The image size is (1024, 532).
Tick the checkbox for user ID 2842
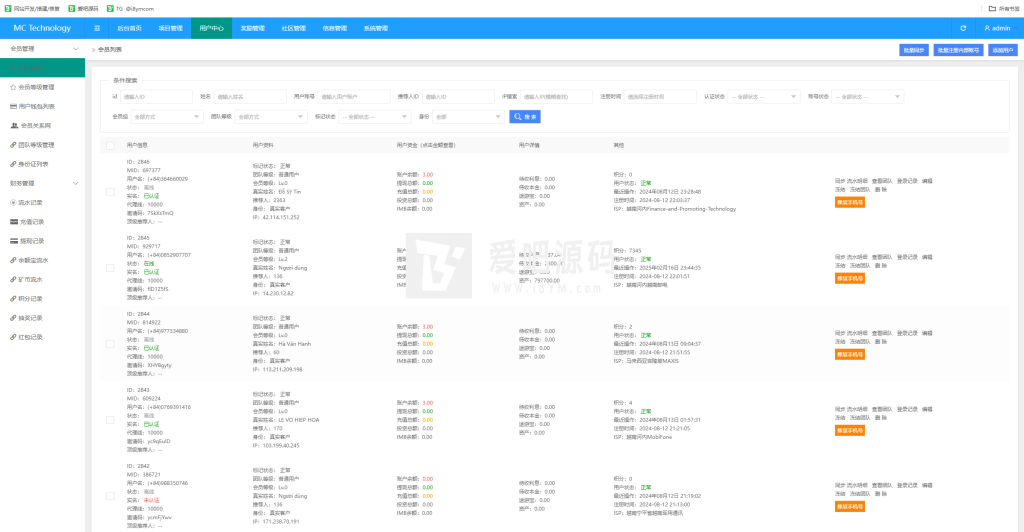coord(110,496)
